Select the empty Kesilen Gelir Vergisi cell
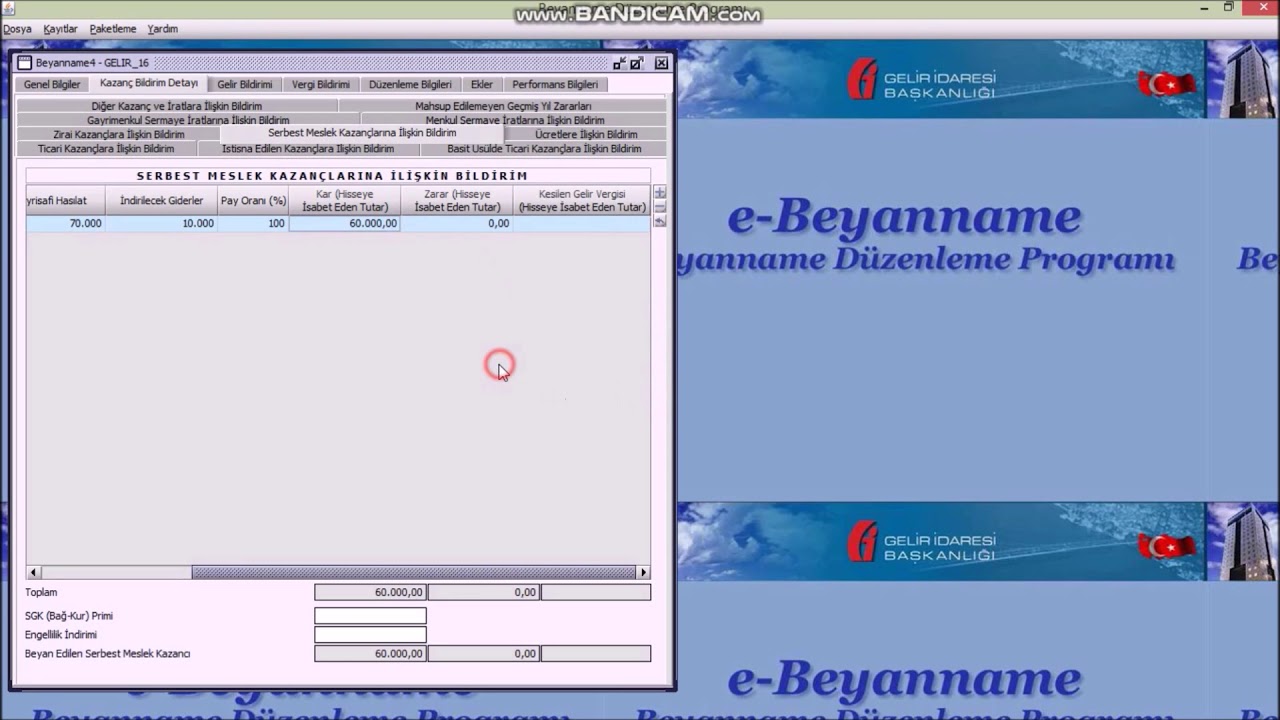 [x=581, y=224]
